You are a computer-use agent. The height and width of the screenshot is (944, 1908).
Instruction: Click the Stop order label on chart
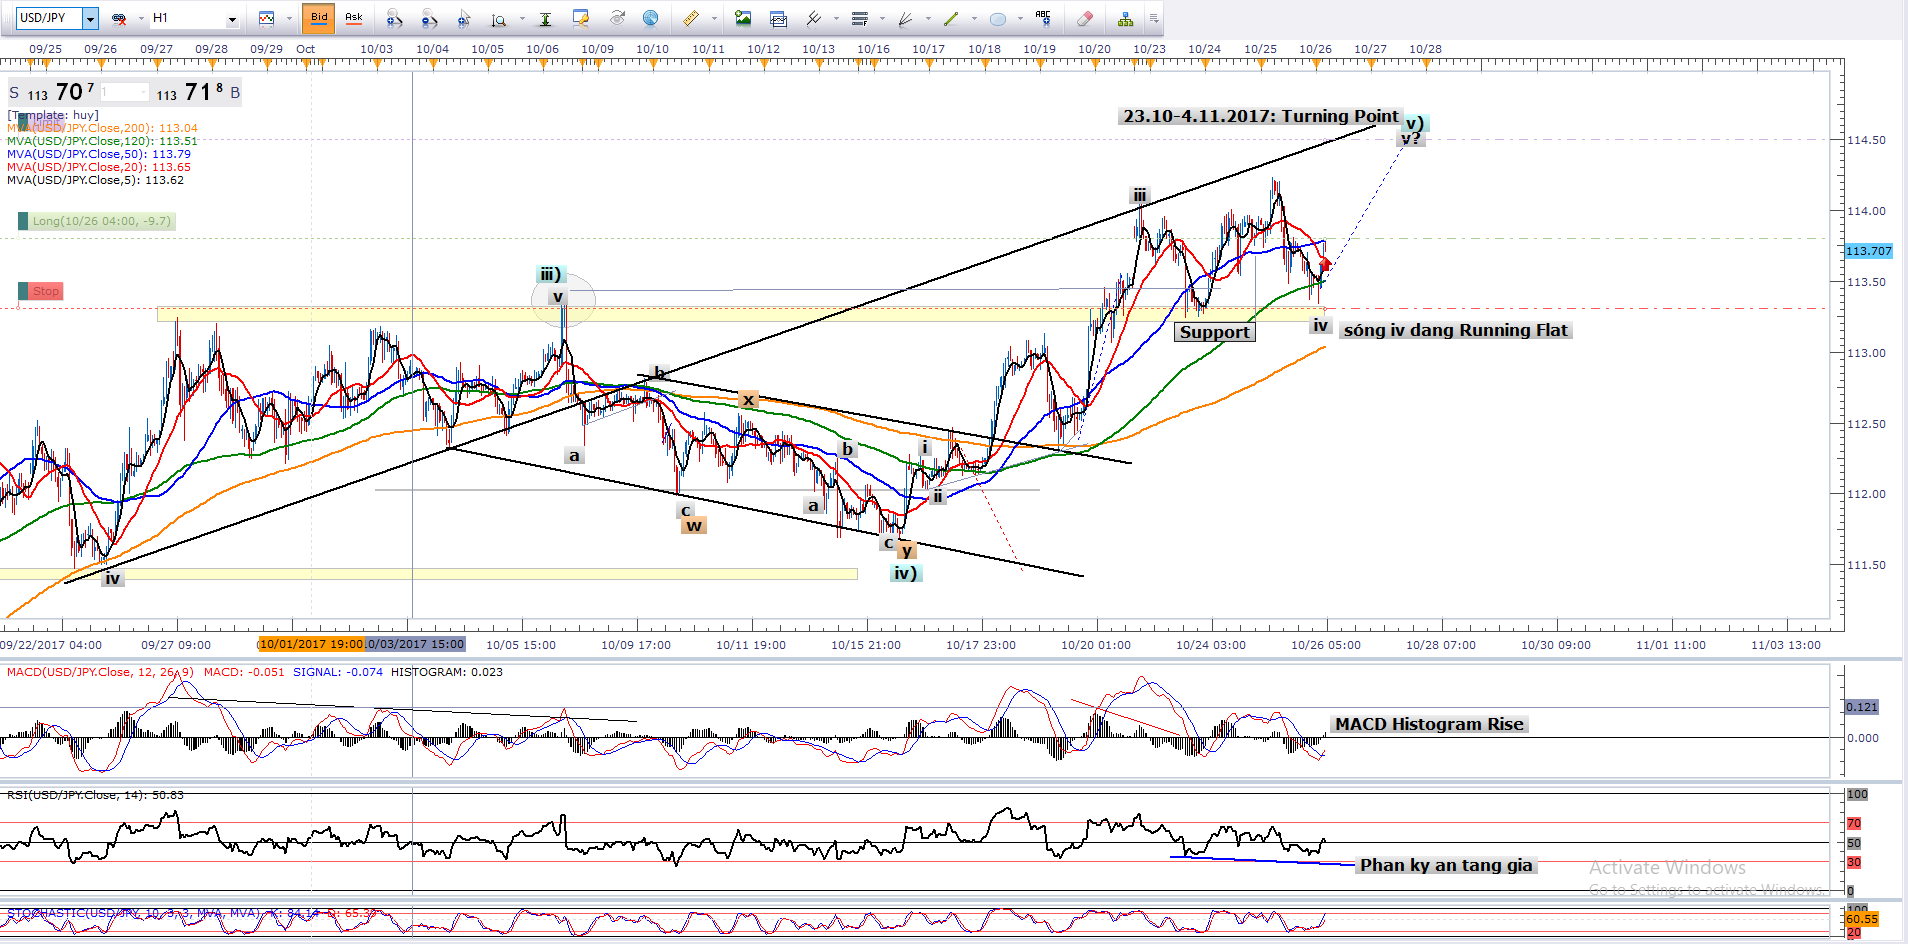pyautogui.click(x=45, y=291)
